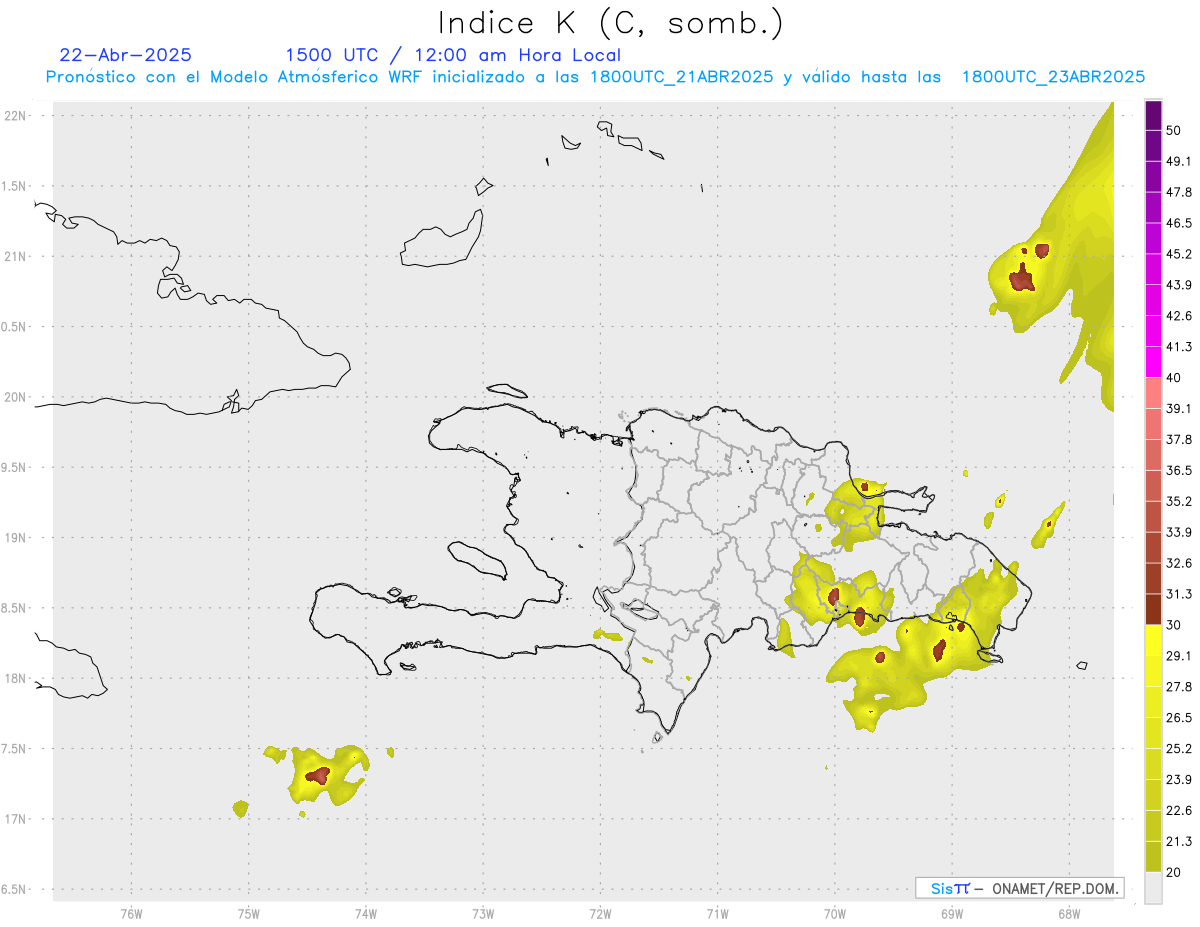Click the '17N' latitude label
The height and width of the screenshot is (927, 1200).
point(17,819)
